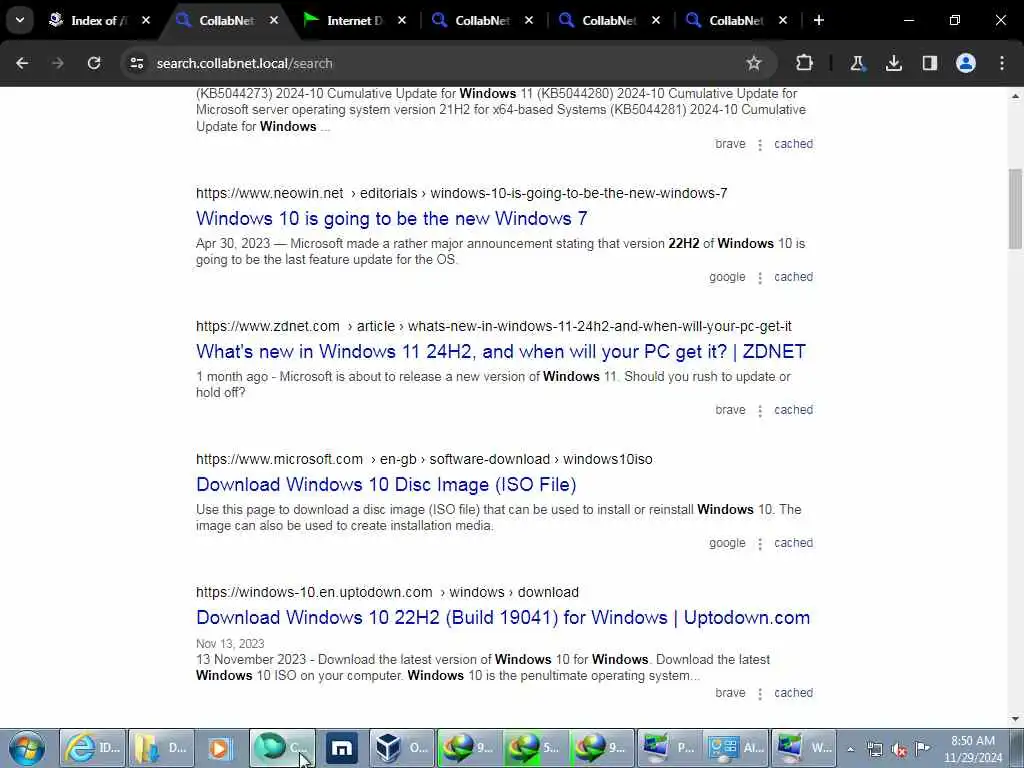The width and height of the screenshot is (1024, 768).
Task: Open the control panel taskbar button labeled Al...
Action: [736, 748]
